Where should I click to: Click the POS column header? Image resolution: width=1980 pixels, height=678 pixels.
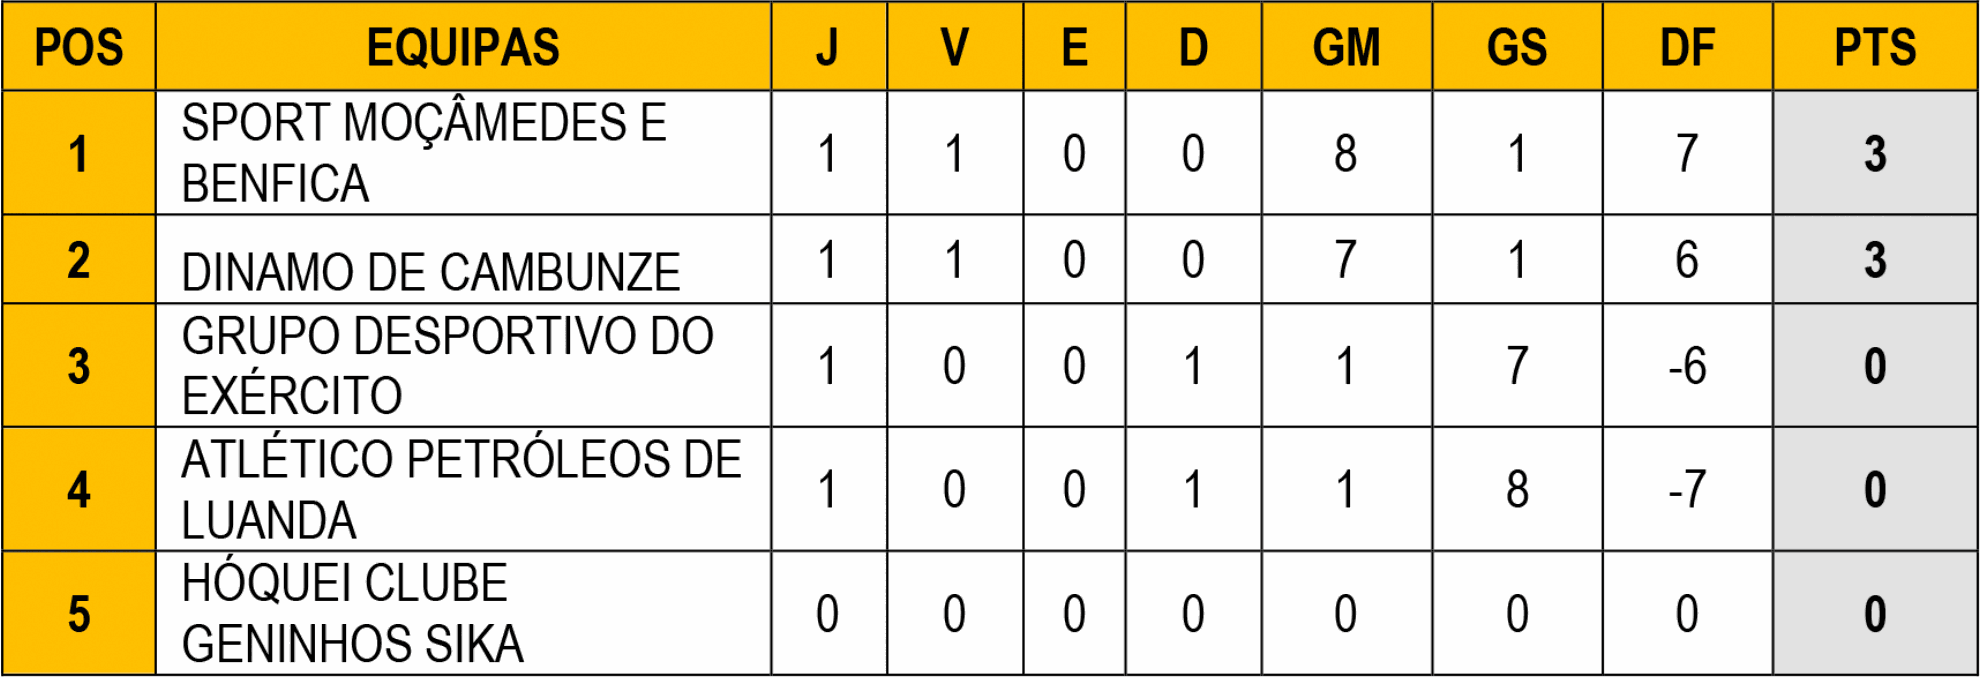(x=79, y=47)
